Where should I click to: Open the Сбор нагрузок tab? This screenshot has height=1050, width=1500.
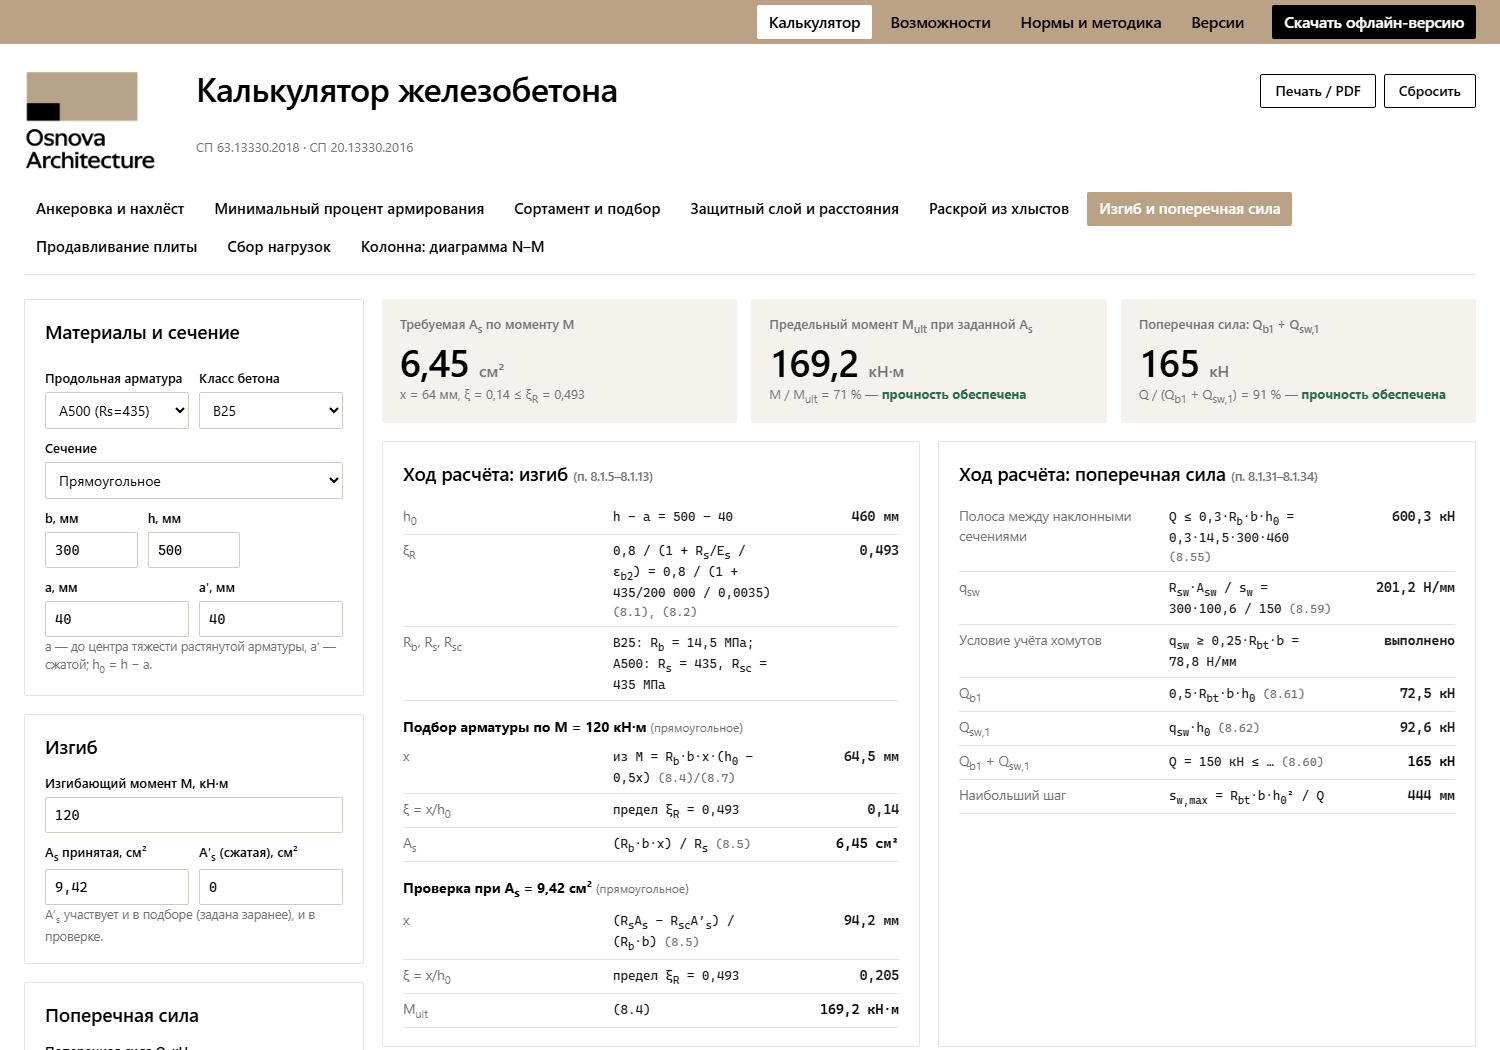pyautogui.click(x=279, y=247)
